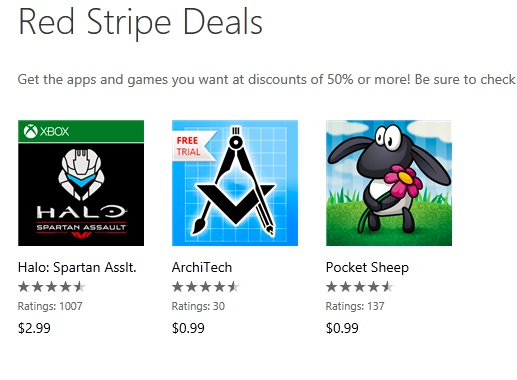This screenshot has width=517, height=380.
Task: Click the Red Stripe Deals heading
Action: coord(141,23)
